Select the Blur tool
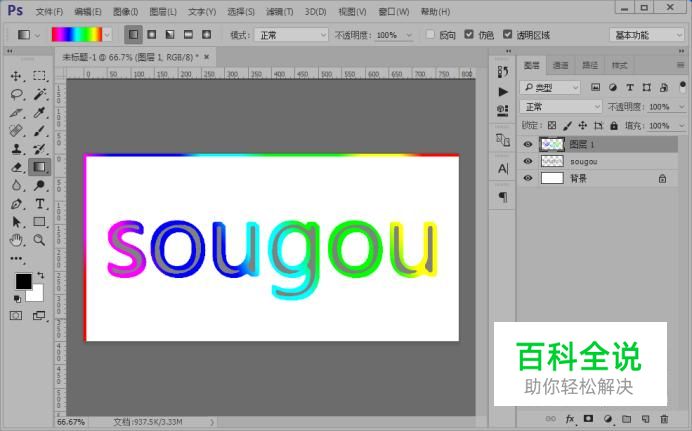692x431 pixels. 16,185
